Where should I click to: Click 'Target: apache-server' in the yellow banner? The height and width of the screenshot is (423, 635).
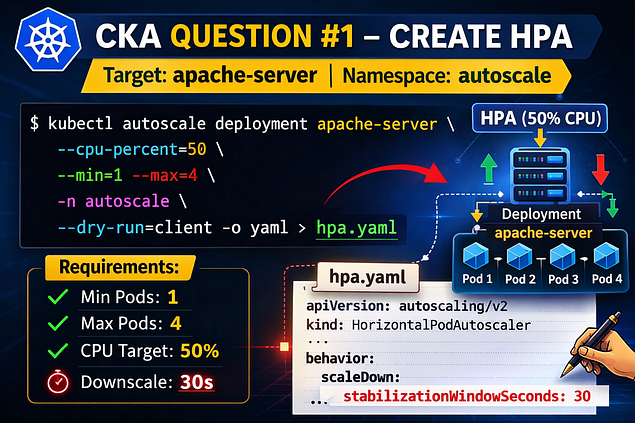click(210, 76)
